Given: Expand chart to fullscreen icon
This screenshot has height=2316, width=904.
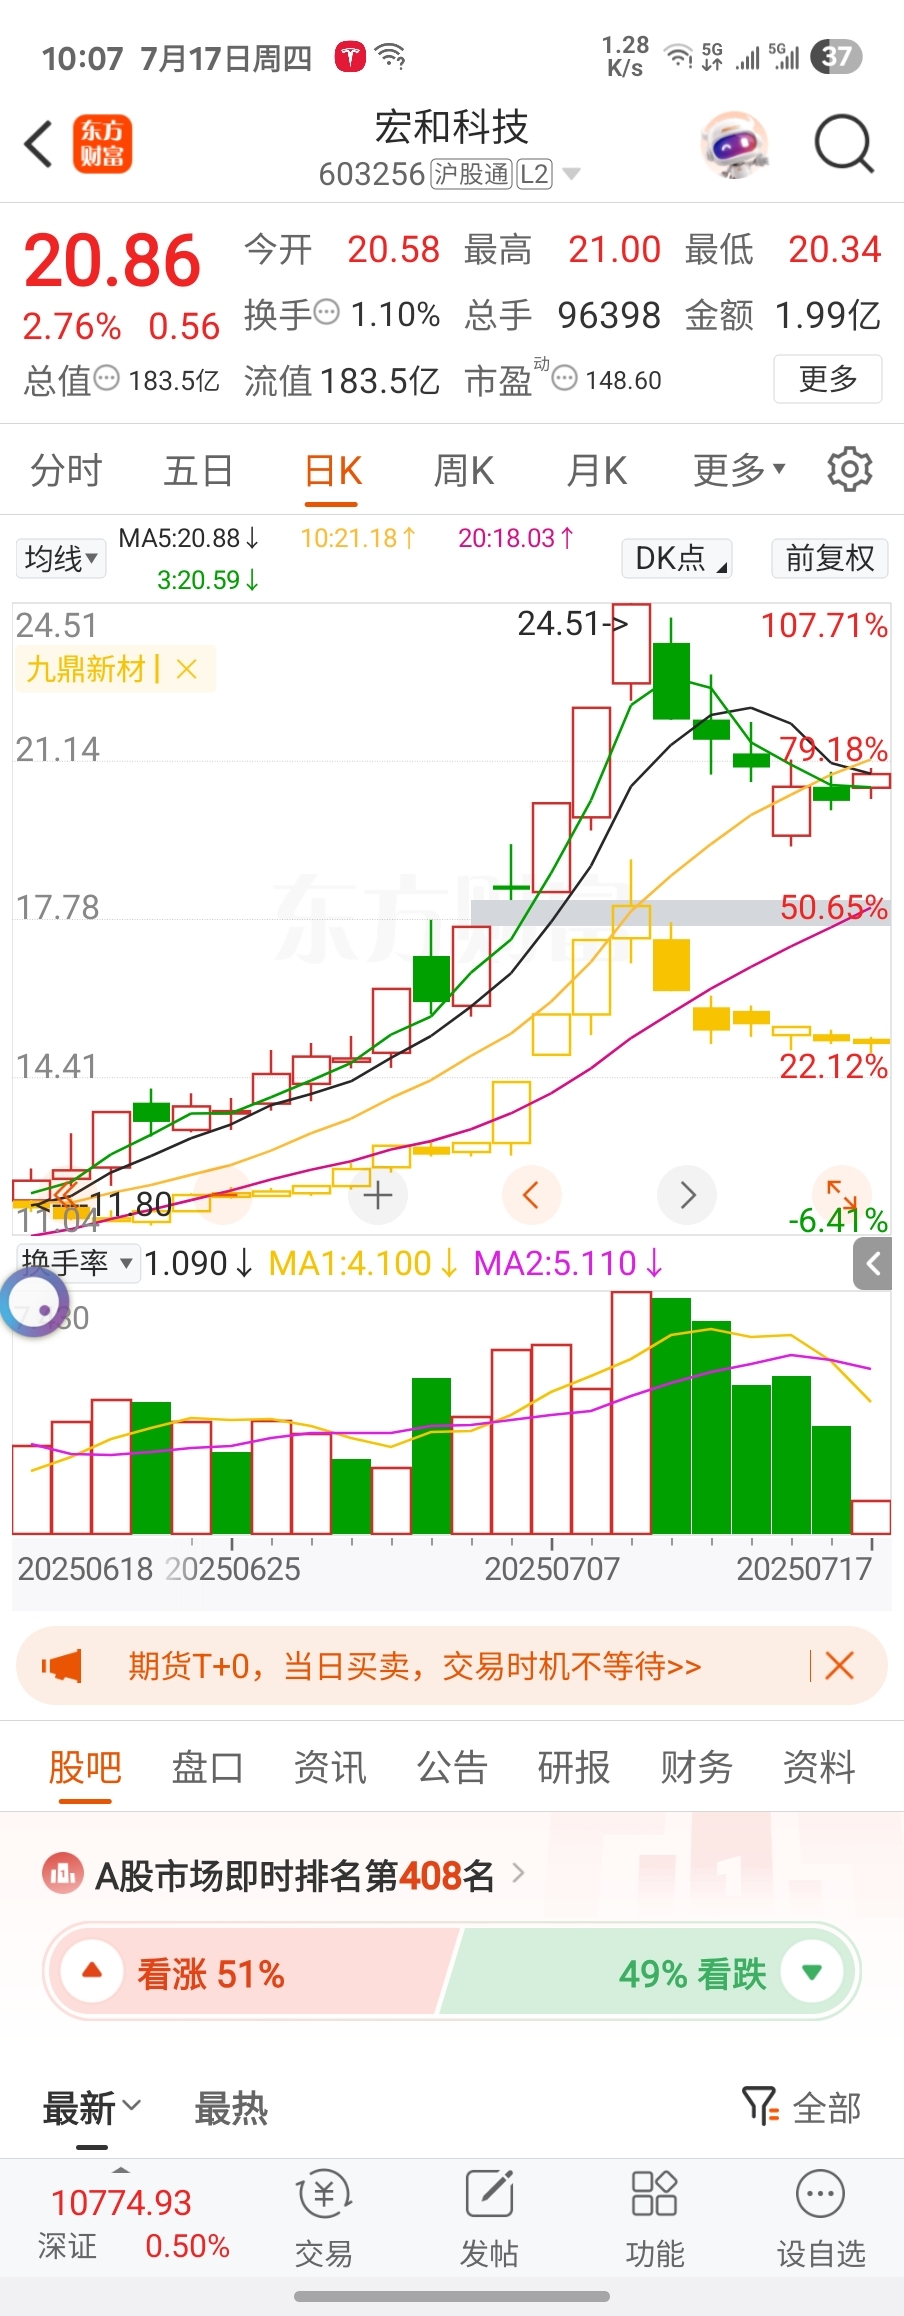Looking at the screenshot, I should coord(842,1195).
